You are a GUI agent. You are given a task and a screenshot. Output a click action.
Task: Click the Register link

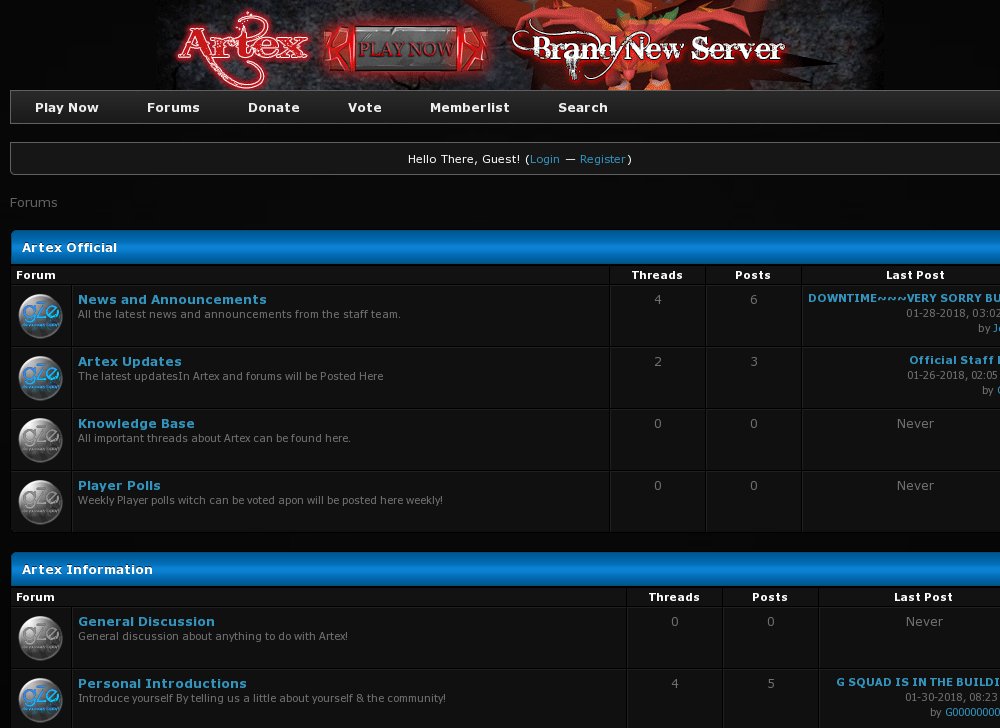603,159
